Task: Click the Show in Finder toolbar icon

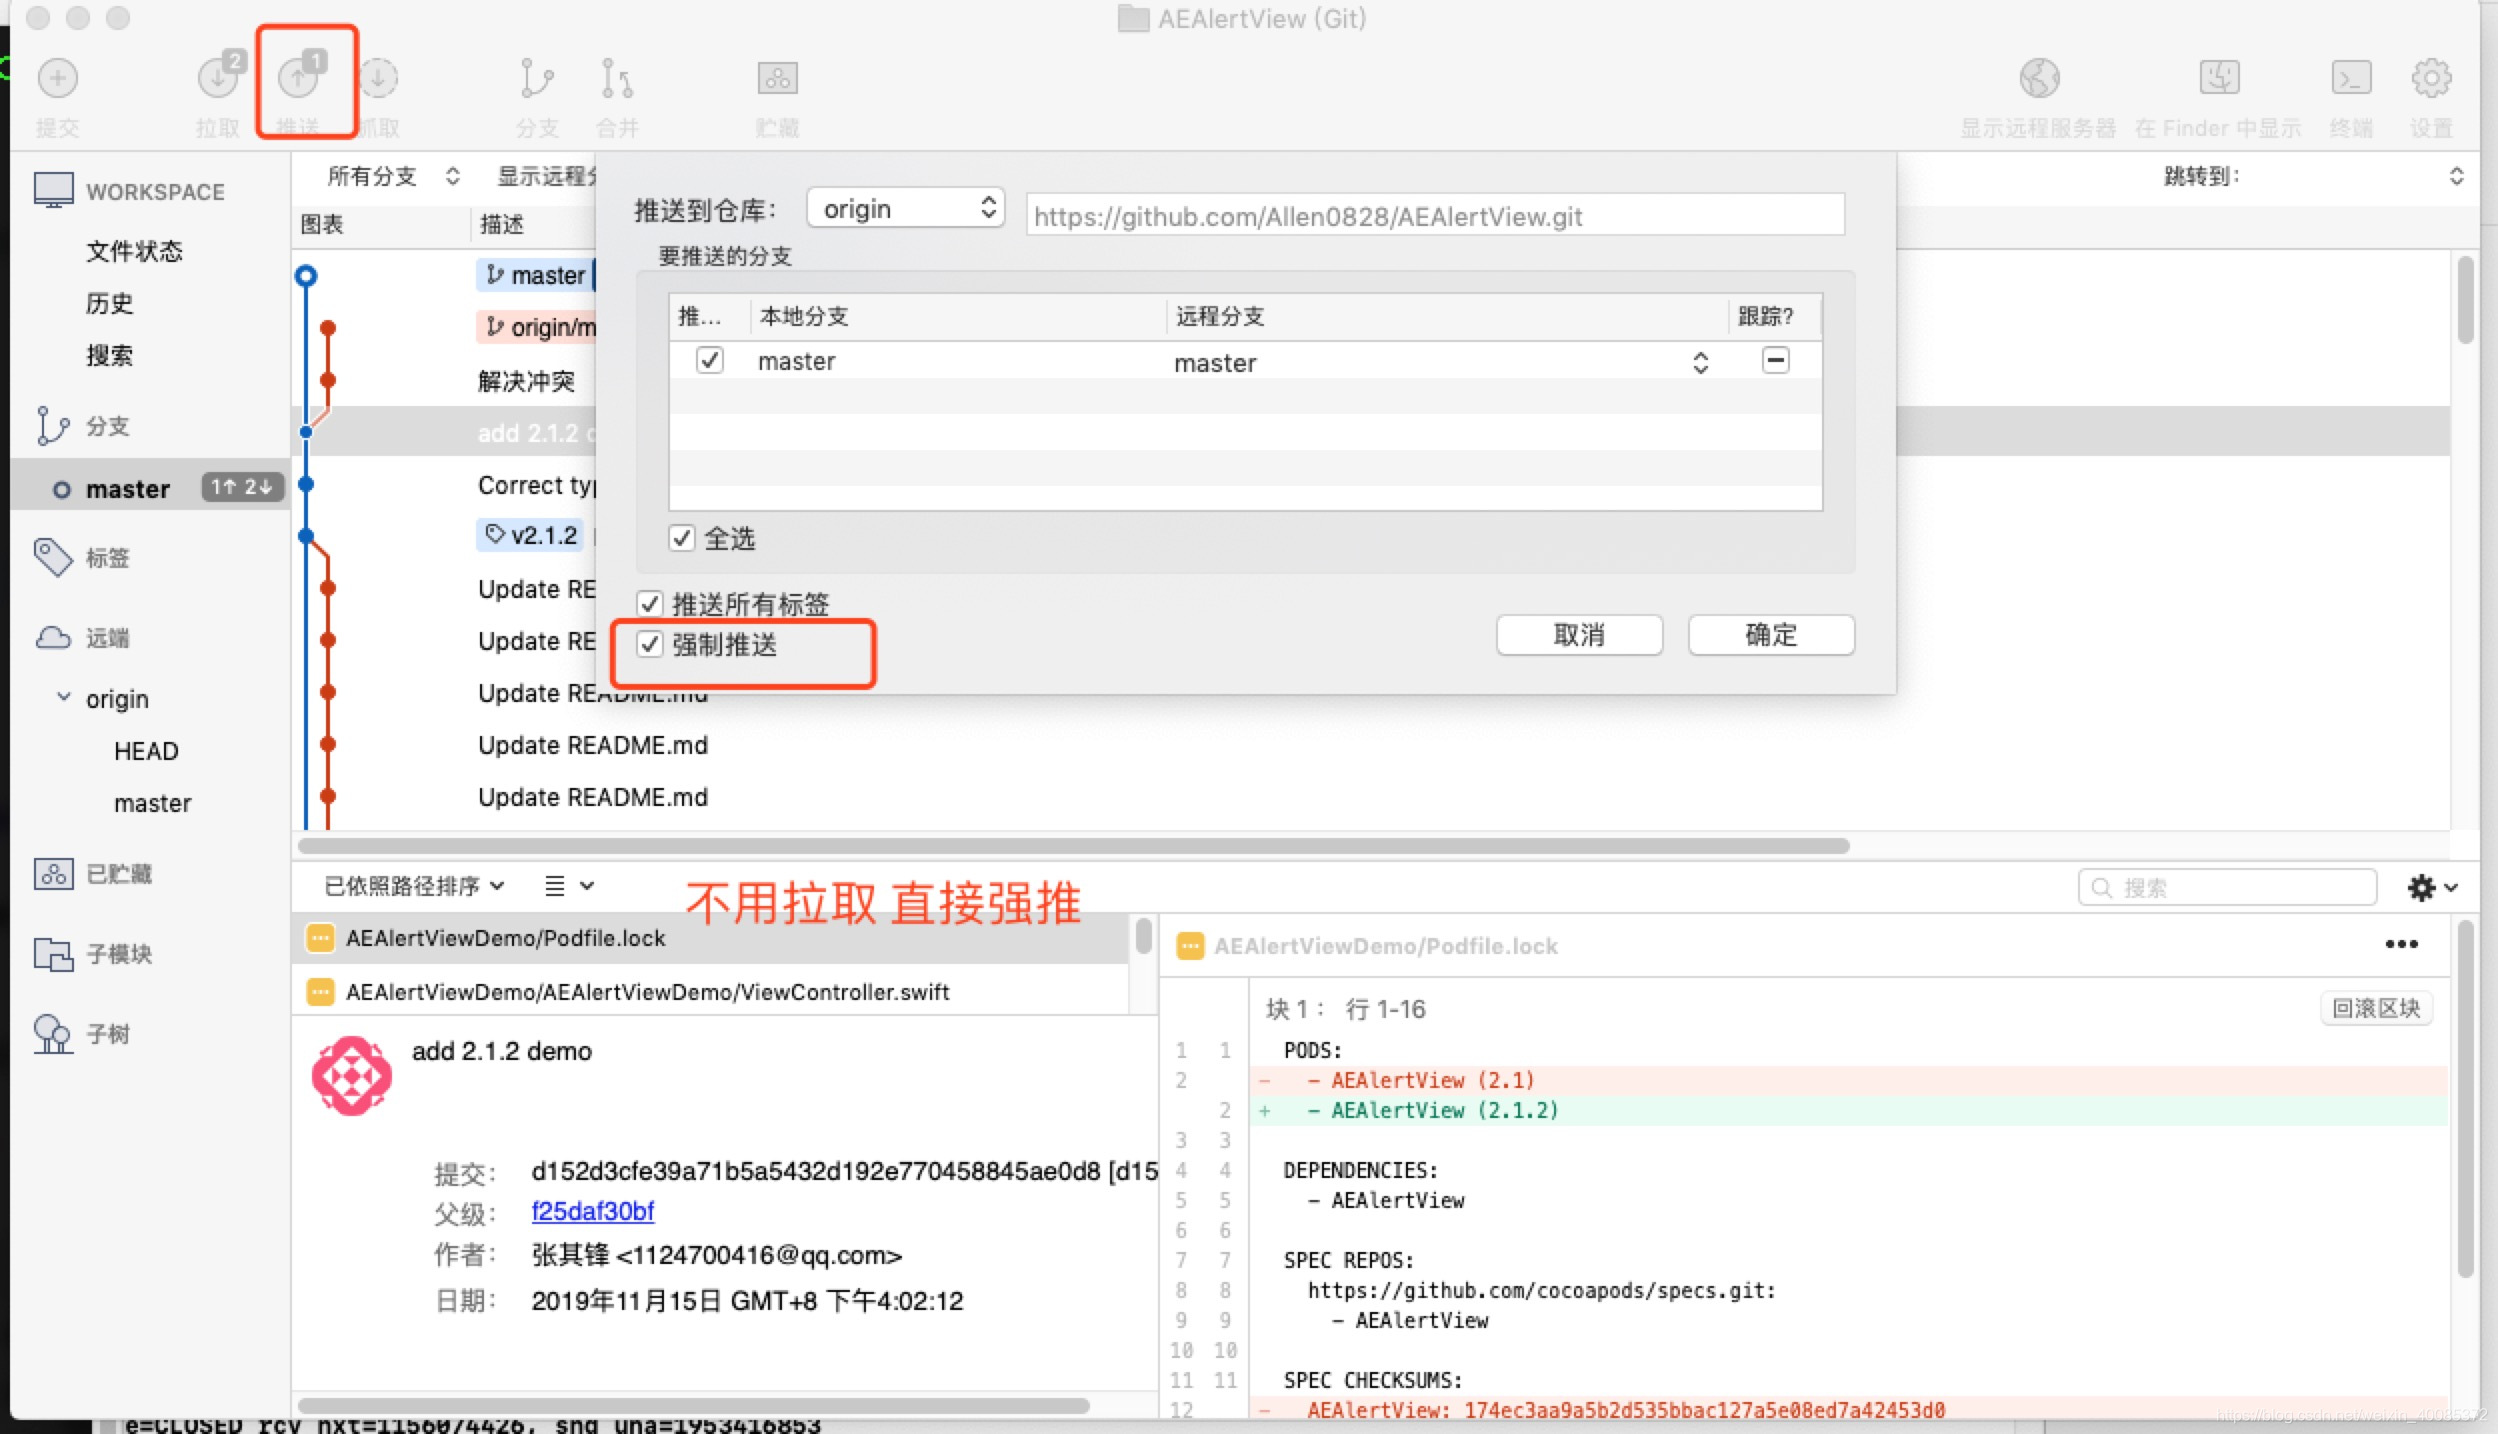Action: point(2219,79)
